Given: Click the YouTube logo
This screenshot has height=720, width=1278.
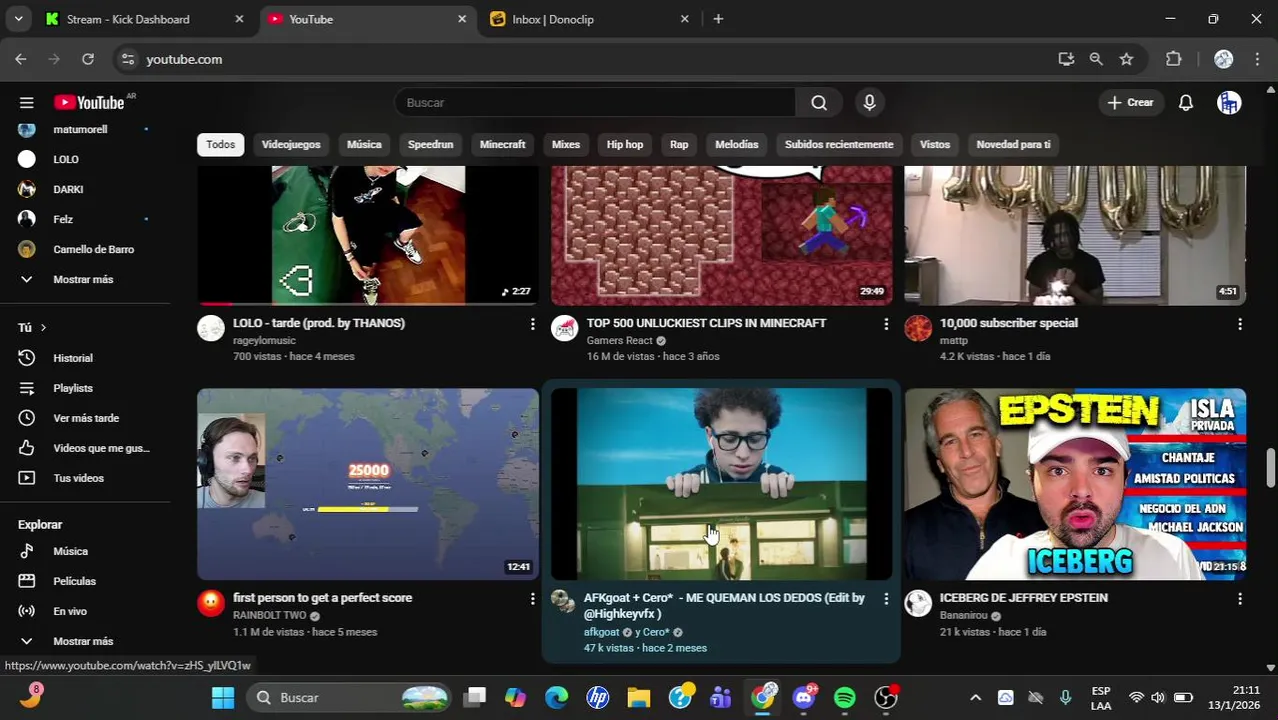Looking at the screenshot, I should (90, 102).
